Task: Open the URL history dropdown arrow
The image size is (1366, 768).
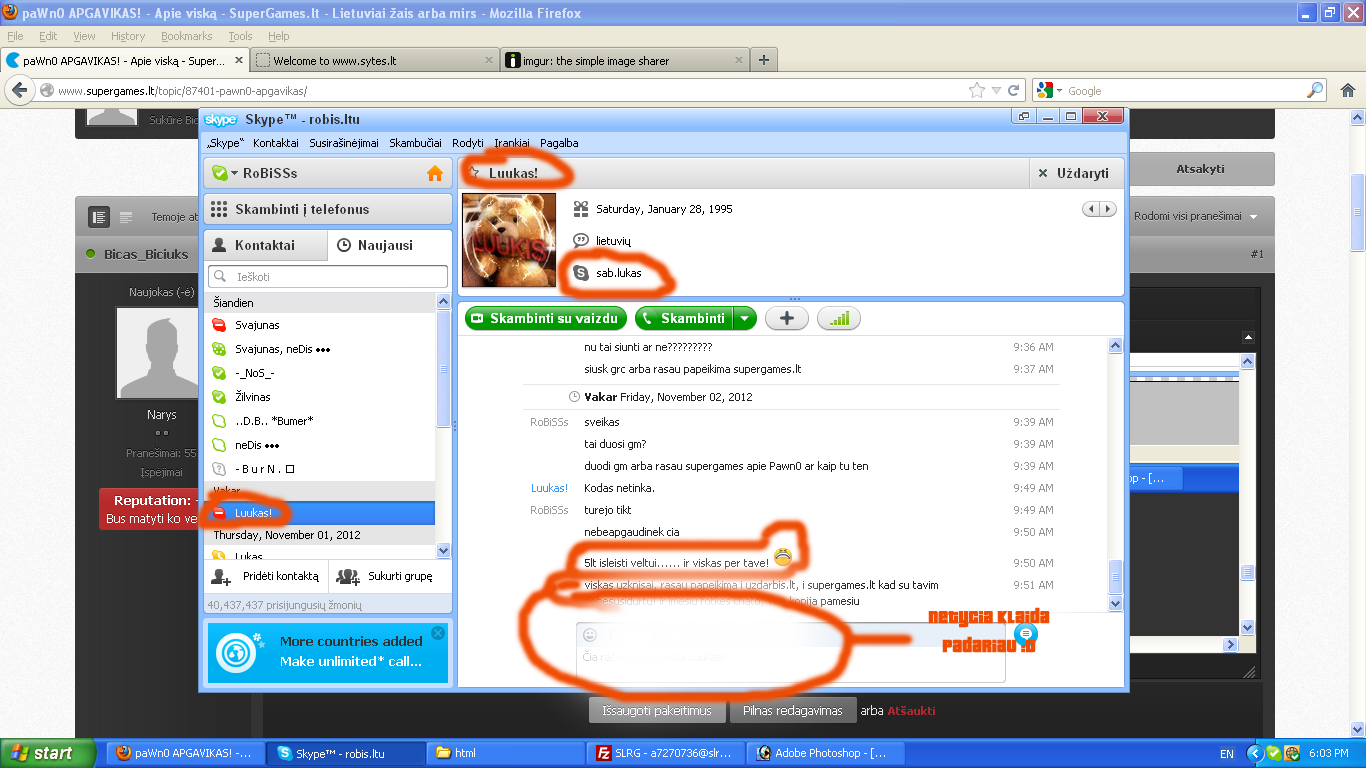Action: 995,90
